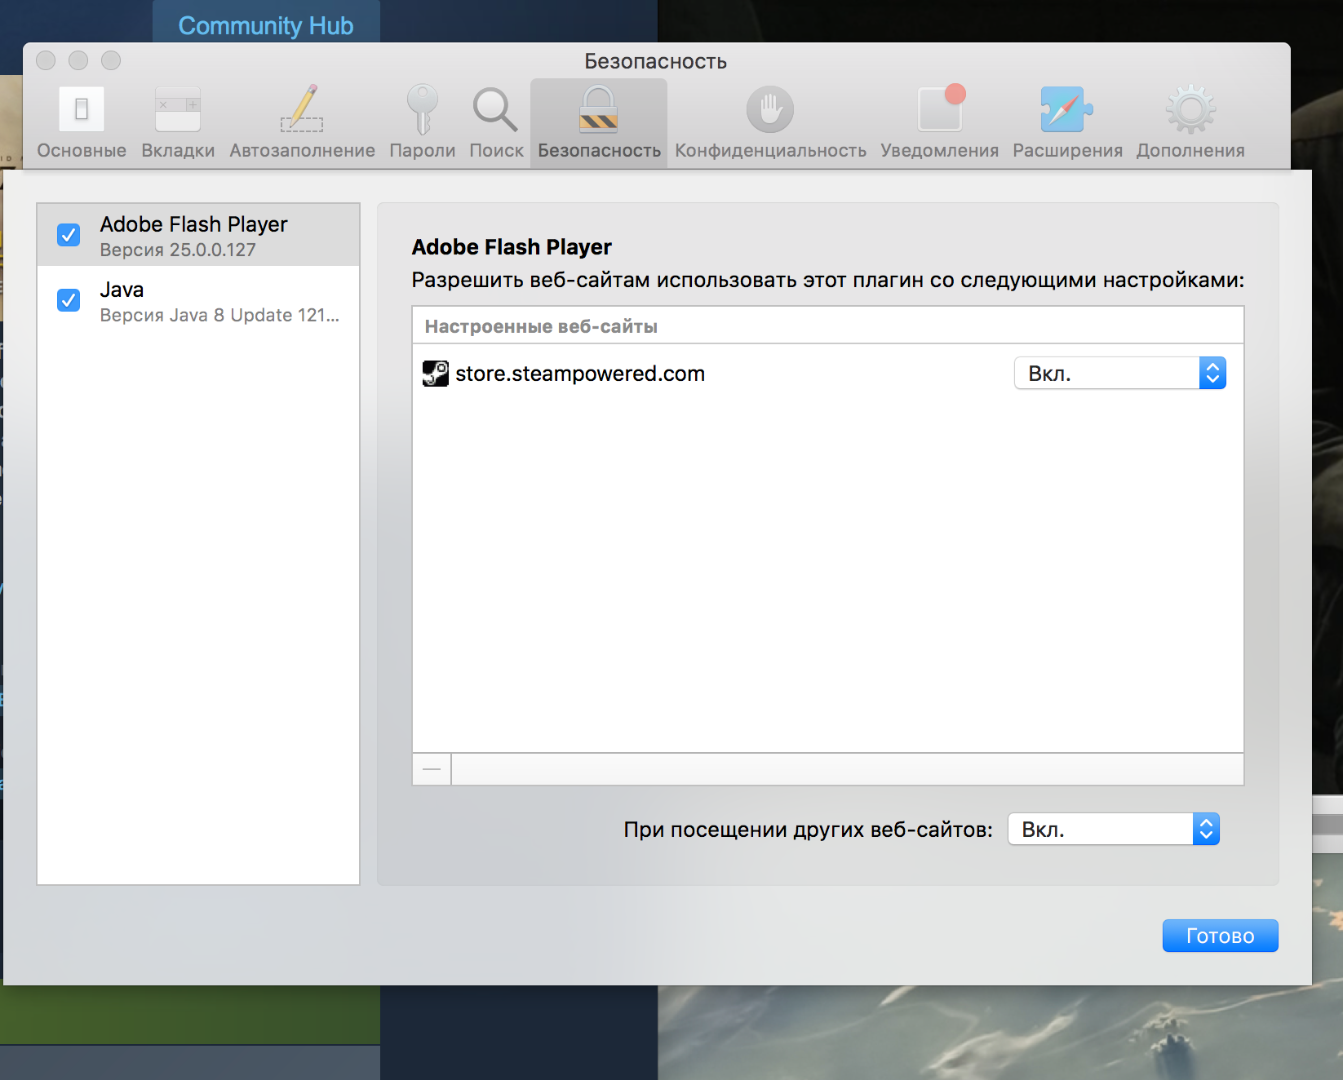Image resolution: width=1343 pixels, height=1080 pixels.
Task: Close the Безопасность preferences window
Action: click(46, 60)
